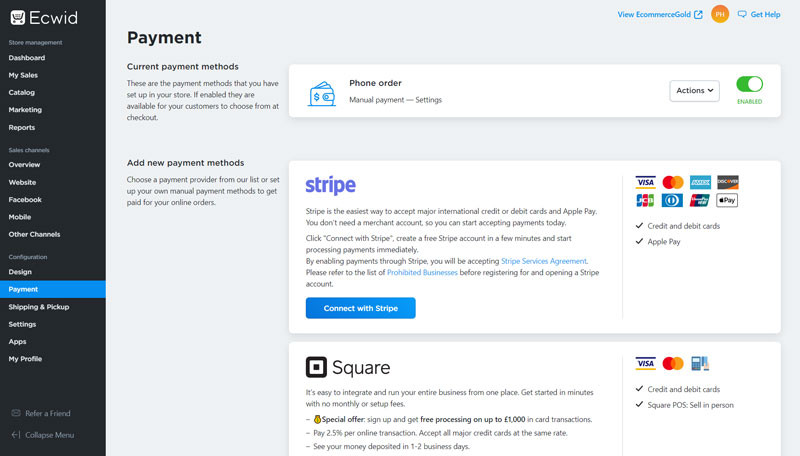800x456 pixels.
Task: Go to Design configuration
Action: point(20,272)
